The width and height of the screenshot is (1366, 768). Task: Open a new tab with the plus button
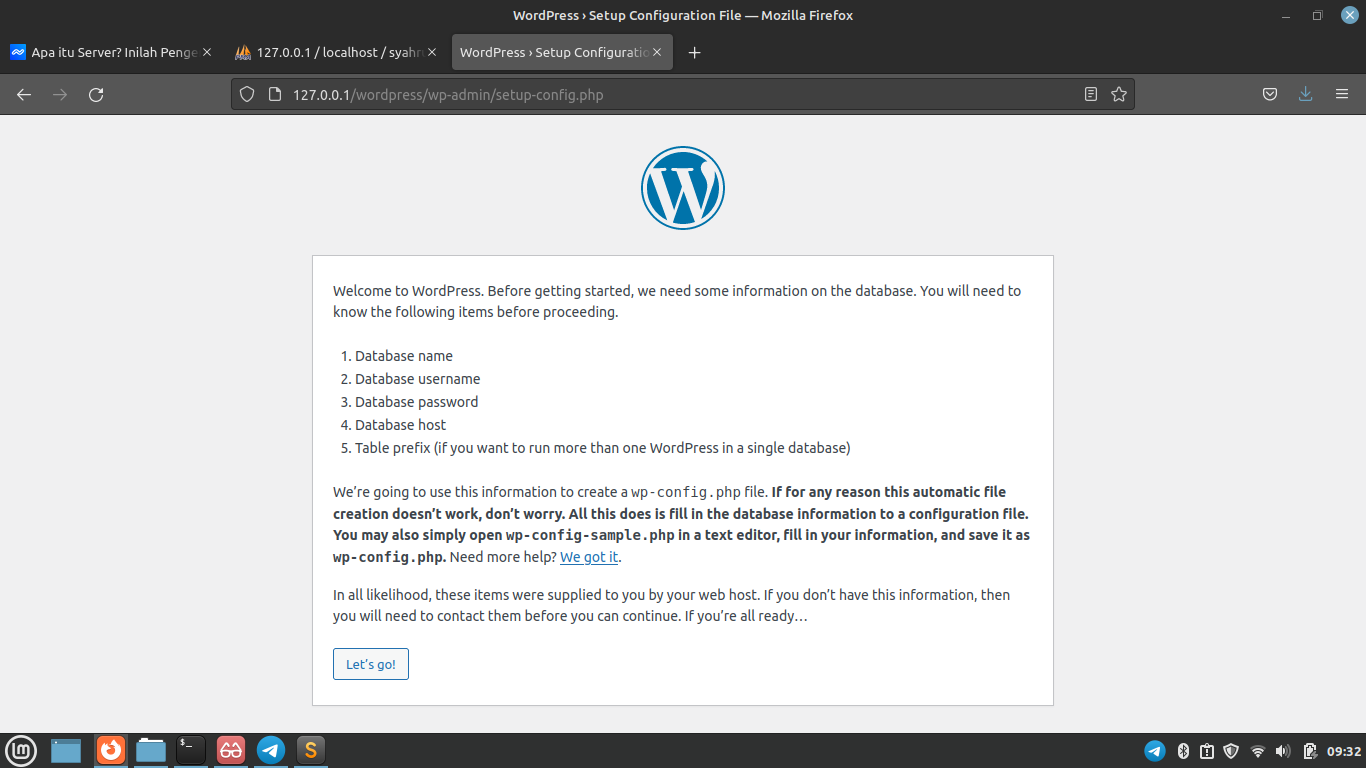click(695, 53)
